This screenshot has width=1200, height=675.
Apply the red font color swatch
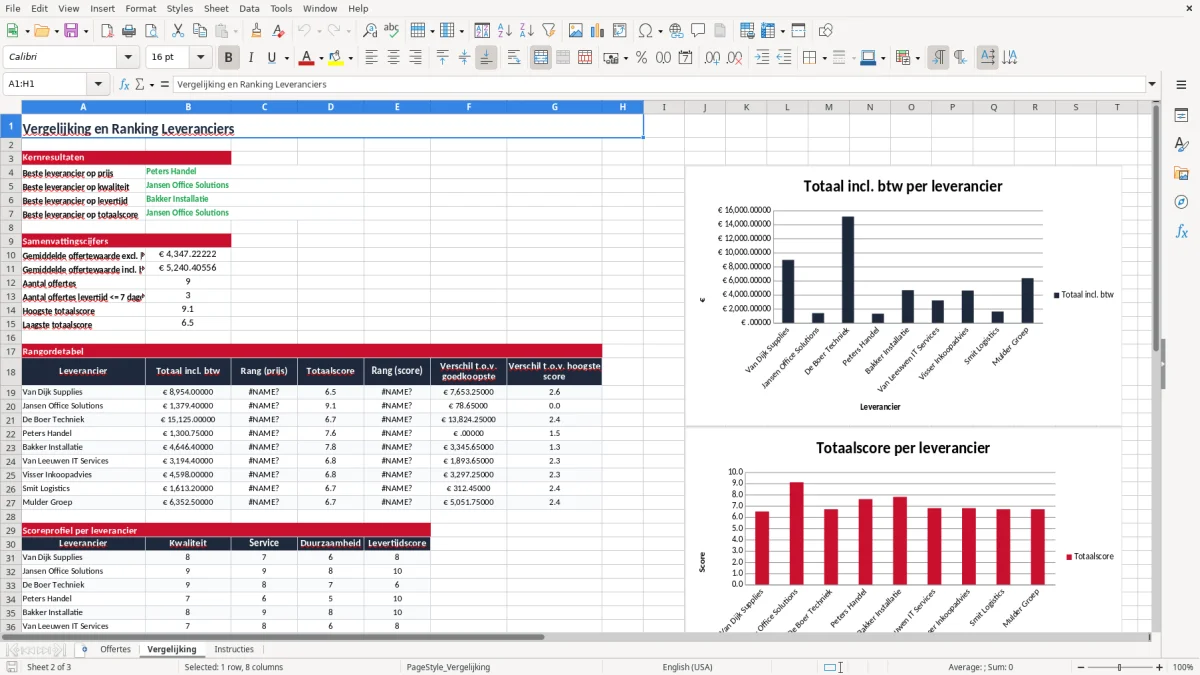point(306,58)
